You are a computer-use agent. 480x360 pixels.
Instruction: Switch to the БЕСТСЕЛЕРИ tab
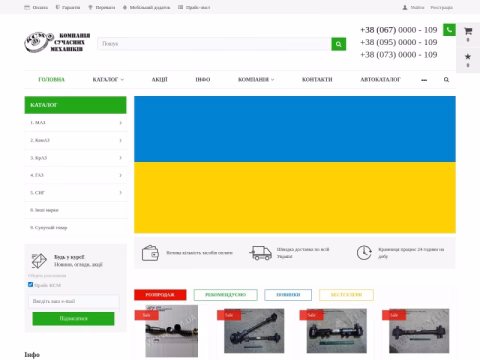pos(346,295)
